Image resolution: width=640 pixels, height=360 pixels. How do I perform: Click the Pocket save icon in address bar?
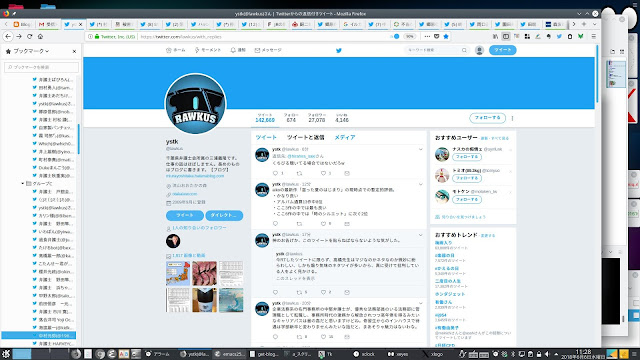(436, 36)
